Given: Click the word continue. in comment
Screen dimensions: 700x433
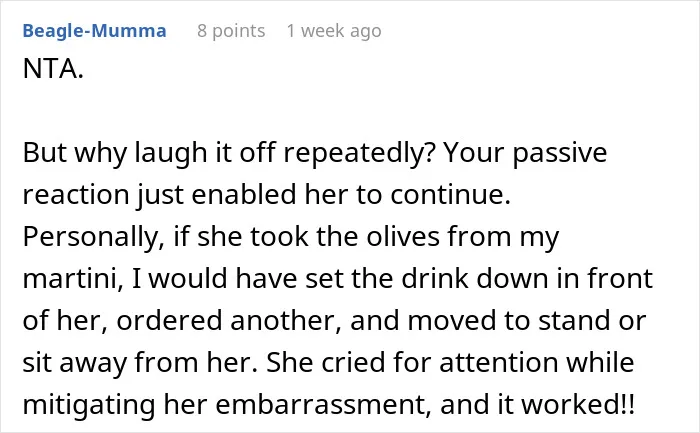Looking at the screenshot, I should click(450, 195).
